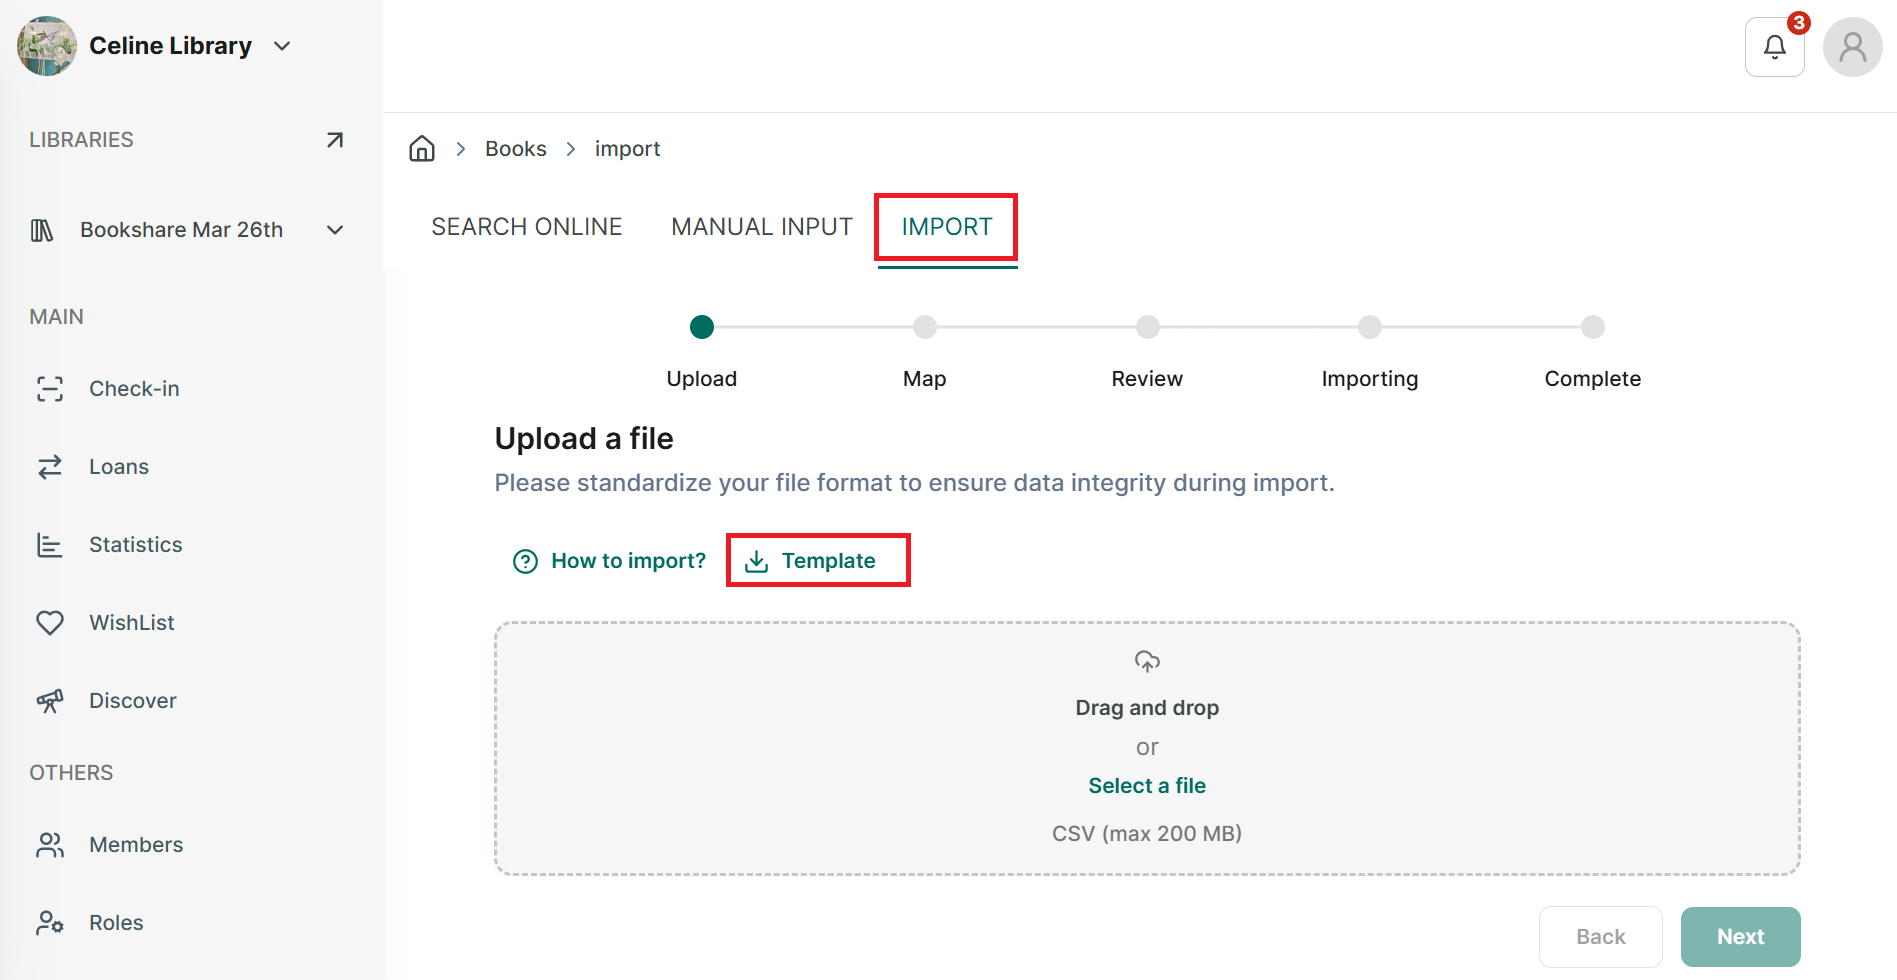The image size is (1897, 980).
Task: Select the Import tab
Action: click(x=947, y=227)
